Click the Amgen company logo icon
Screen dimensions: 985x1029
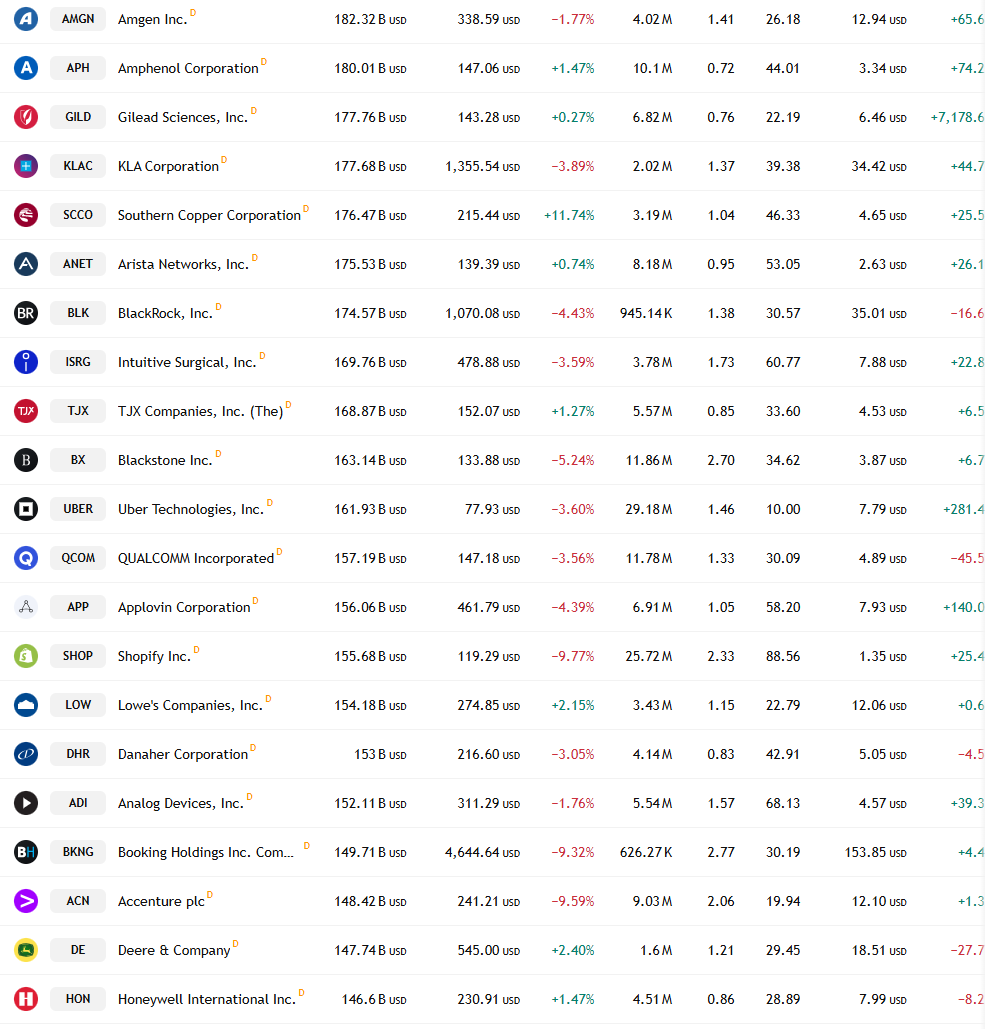pos(26,19)
